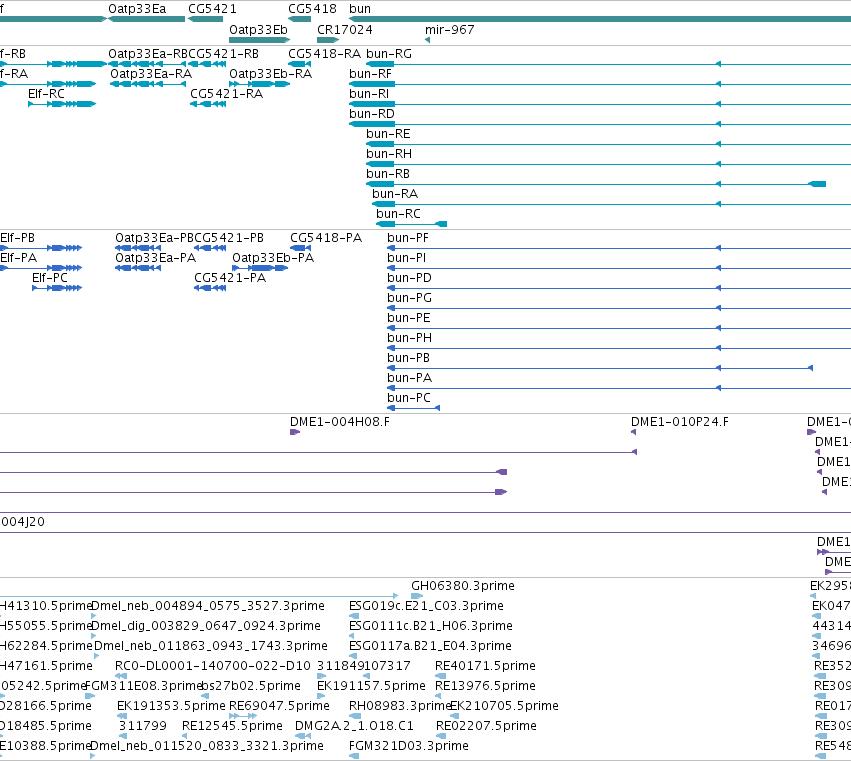The image size is (851, 761).
Task: Select transcript bun-RB
Action: pos(596,184)
